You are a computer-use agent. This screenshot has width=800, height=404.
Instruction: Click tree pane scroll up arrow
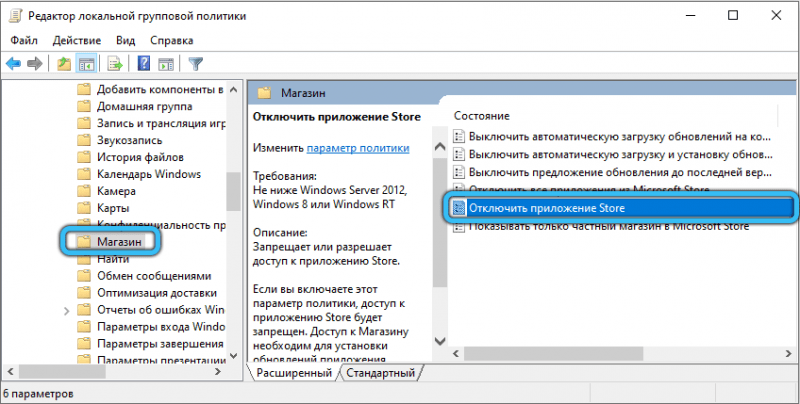[x=234, y=90]
